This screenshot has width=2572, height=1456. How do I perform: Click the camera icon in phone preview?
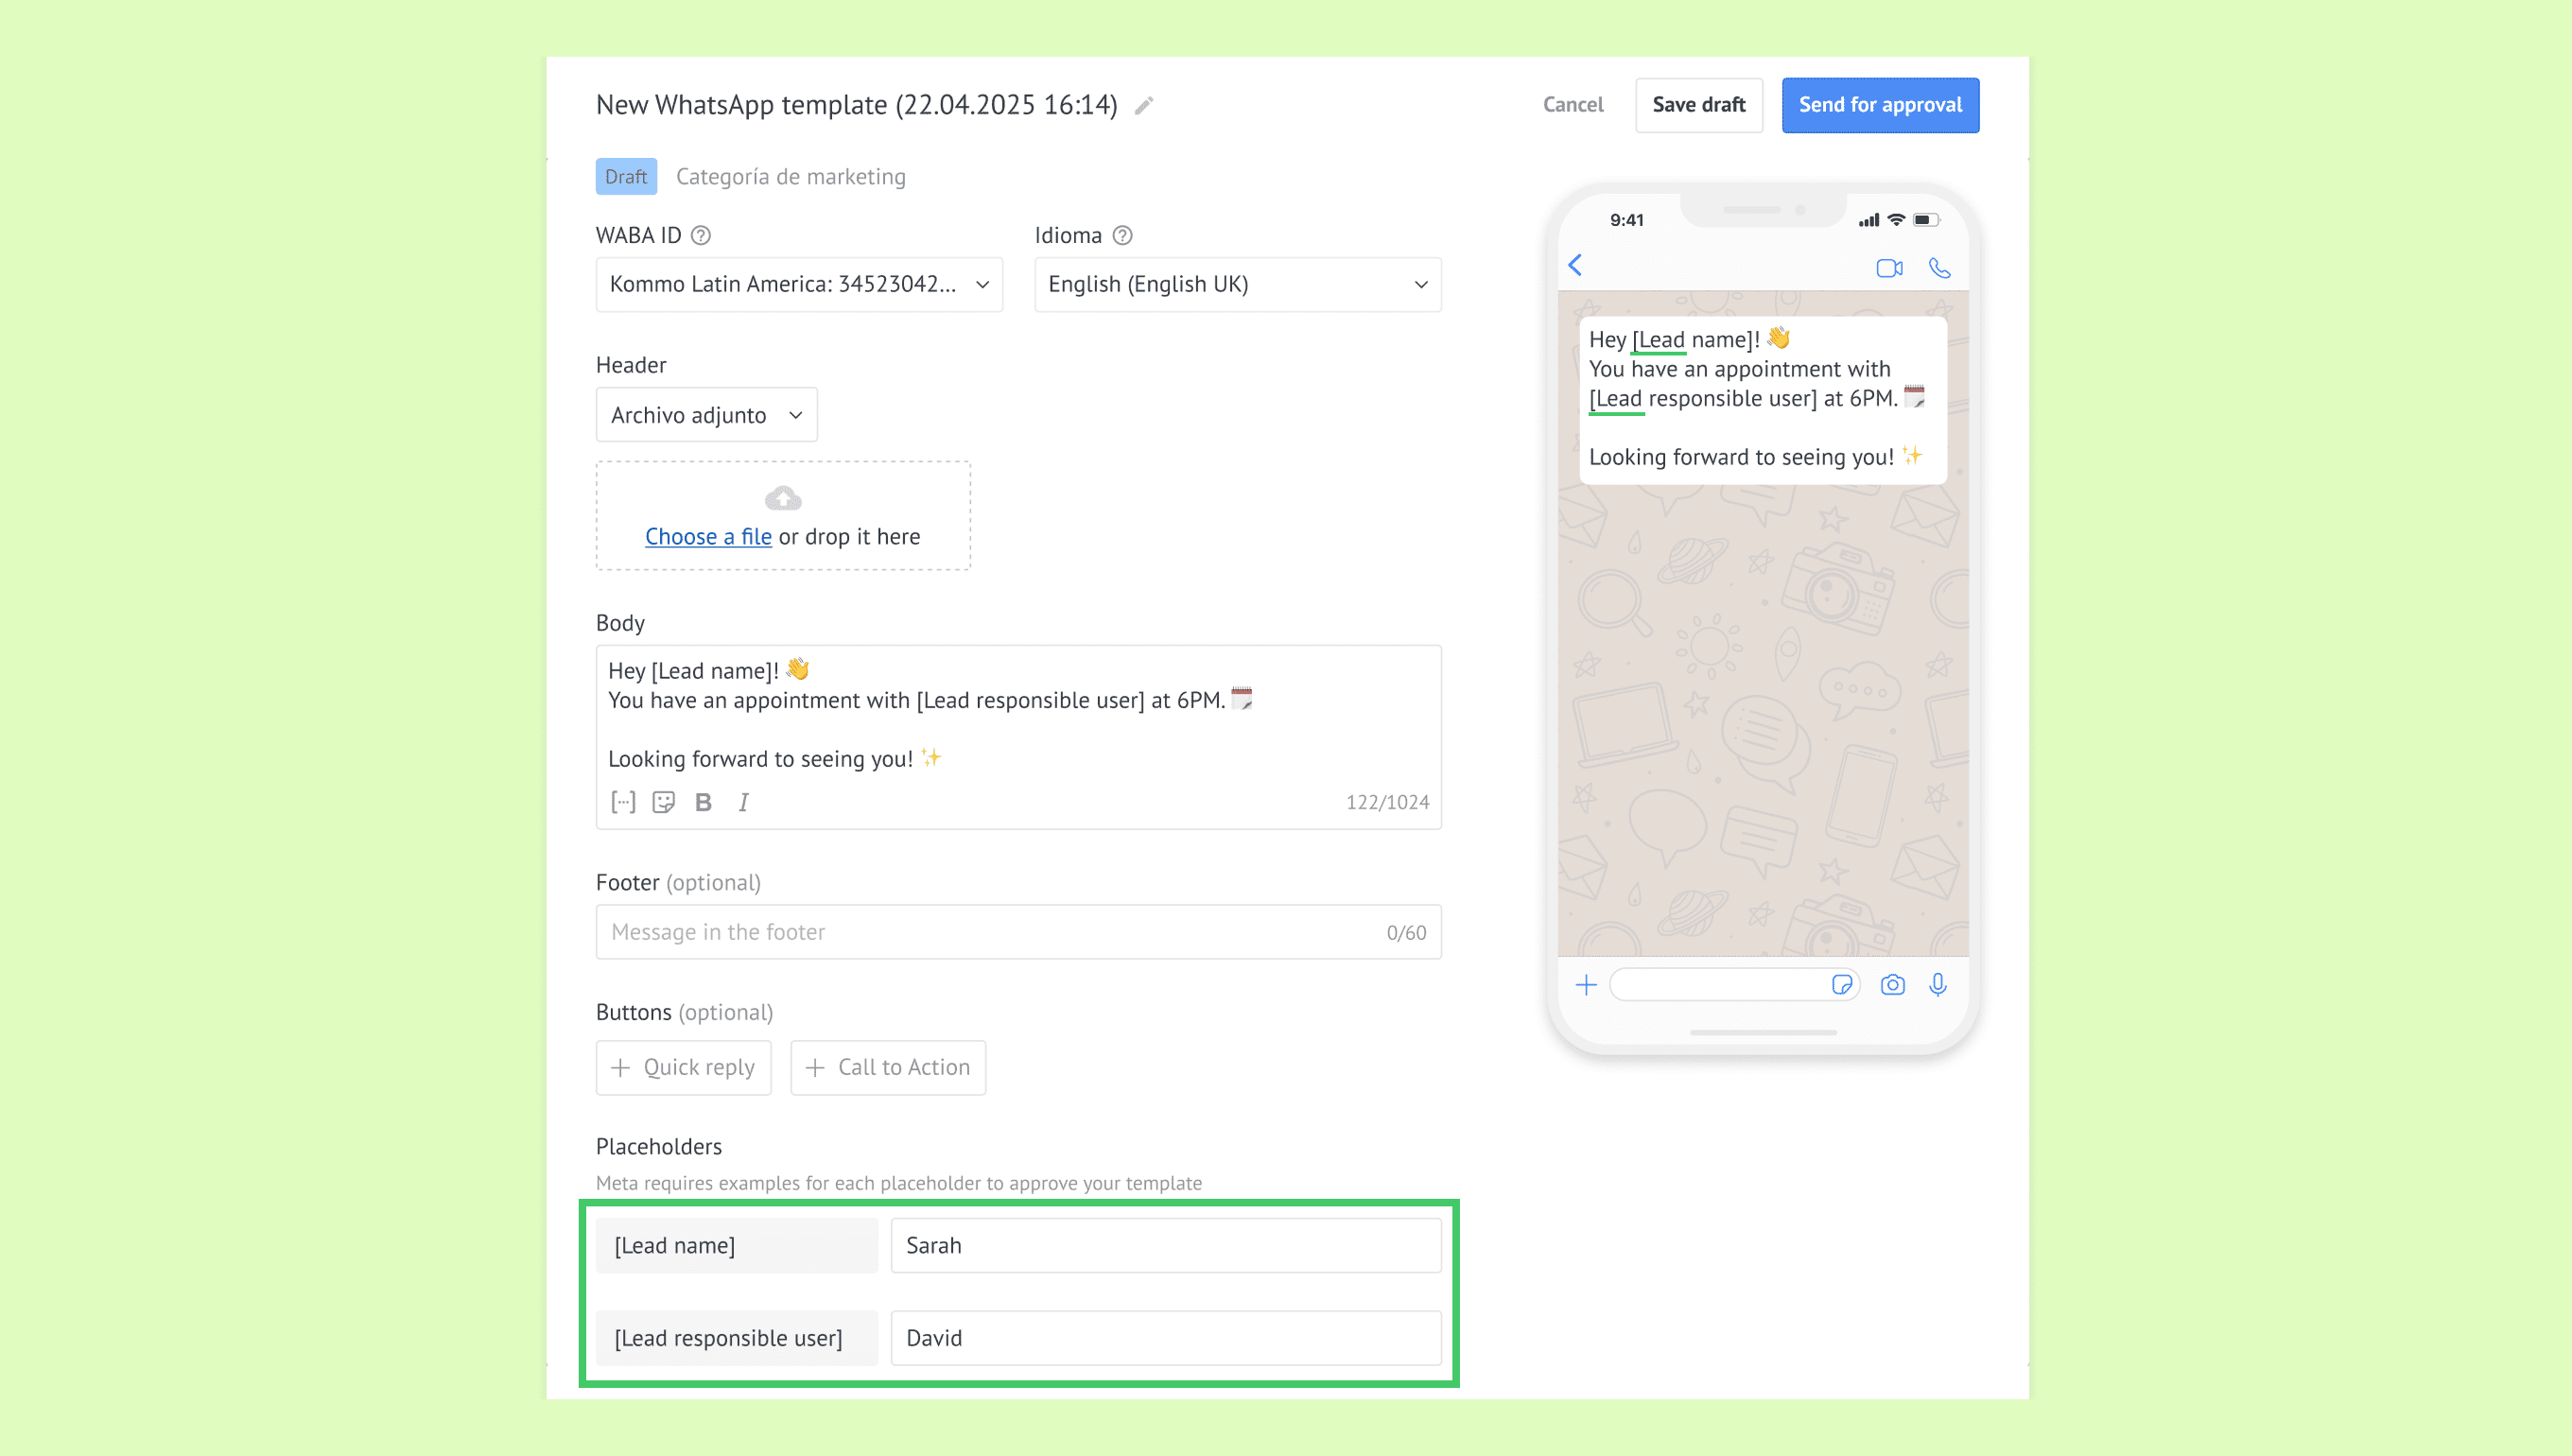[x=1892, y=985]
